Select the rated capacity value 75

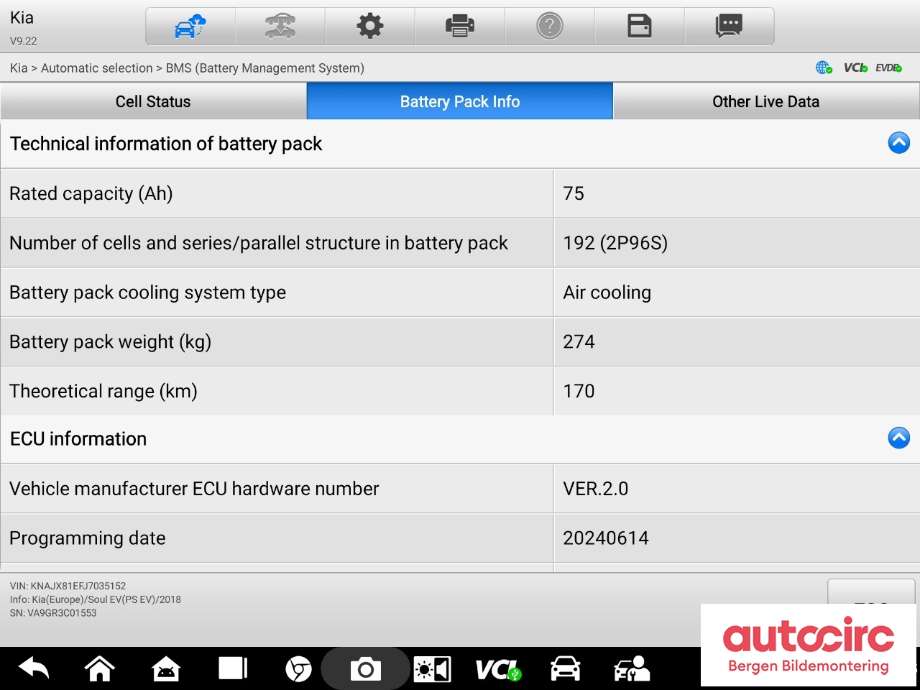pos(573,194)
